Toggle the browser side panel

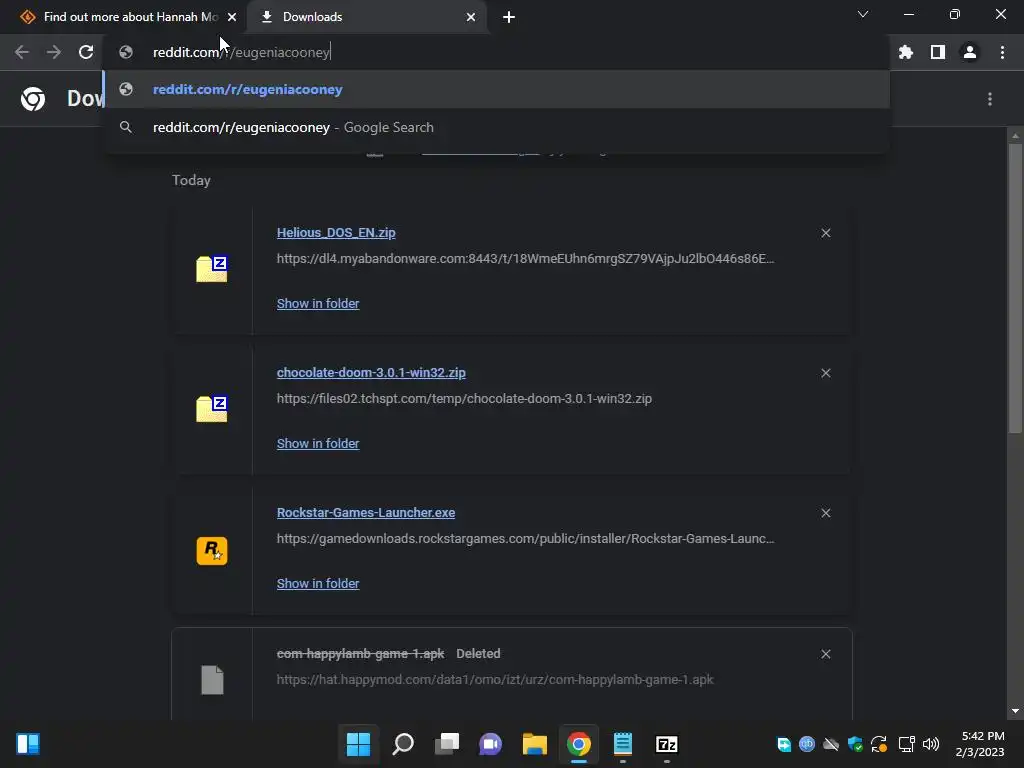coord(938,52)
